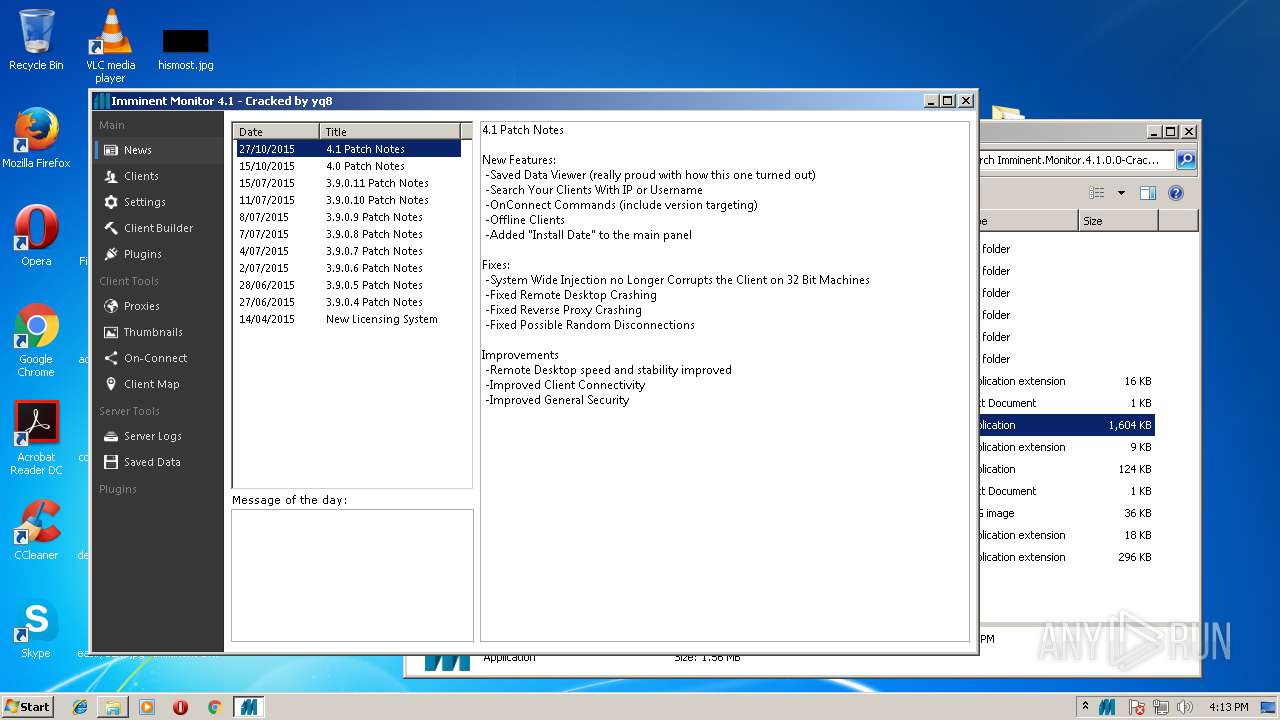Viewport: 1280px width, 720px height.
Task: Click the Client Builder hammer icon
Action: click(x=111, y=228)
